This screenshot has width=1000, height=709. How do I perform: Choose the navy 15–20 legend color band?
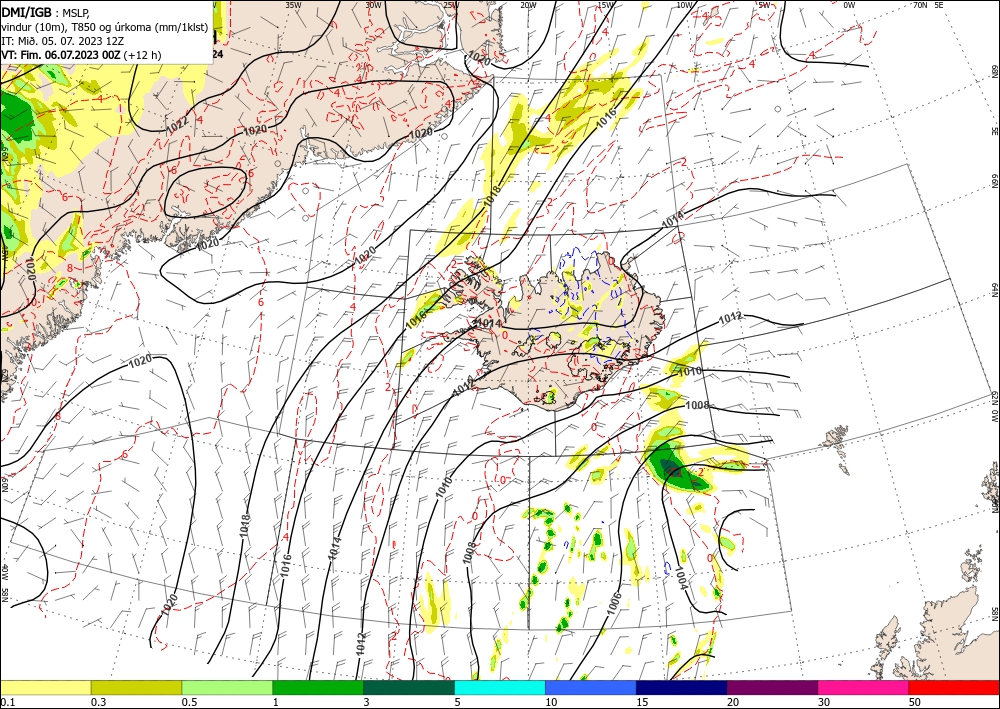(x=682, y=687)
